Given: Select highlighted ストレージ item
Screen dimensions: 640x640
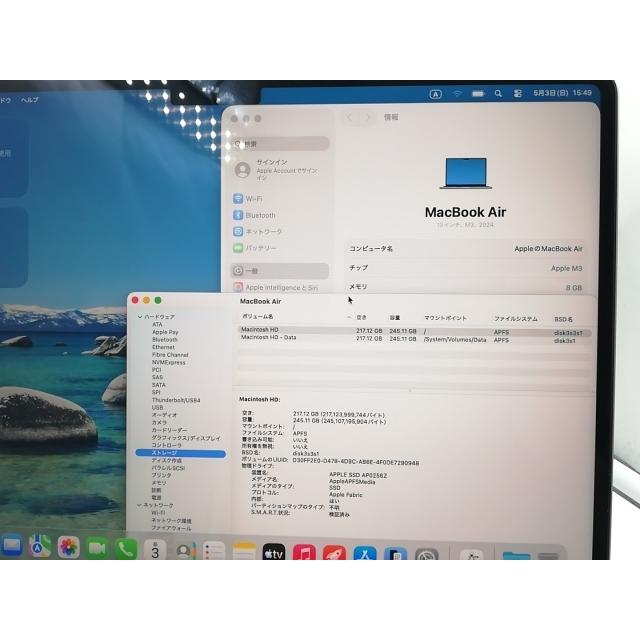Looking at the screenshot, I should (180, 453).
